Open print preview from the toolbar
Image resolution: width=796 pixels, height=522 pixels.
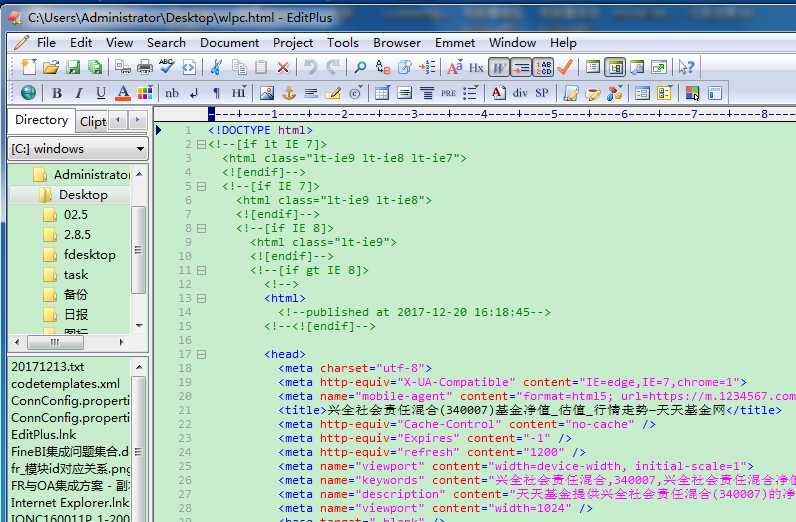point(122,67)
